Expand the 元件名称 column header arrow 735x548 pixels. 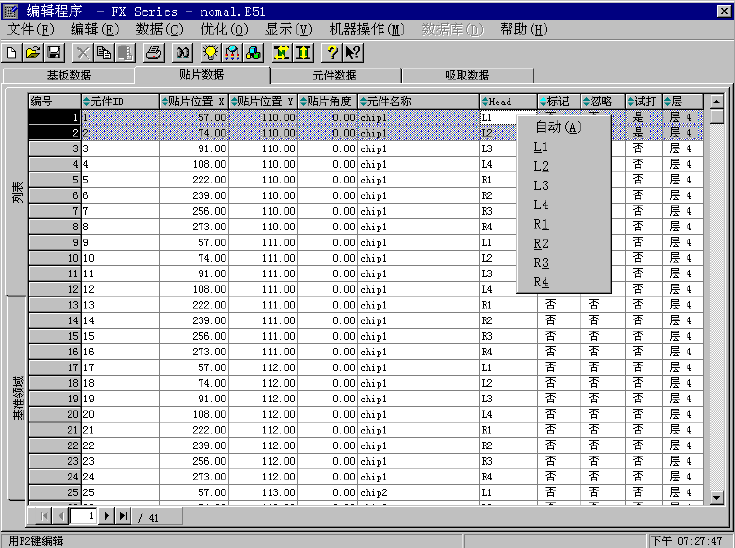(x=363, y=101)
